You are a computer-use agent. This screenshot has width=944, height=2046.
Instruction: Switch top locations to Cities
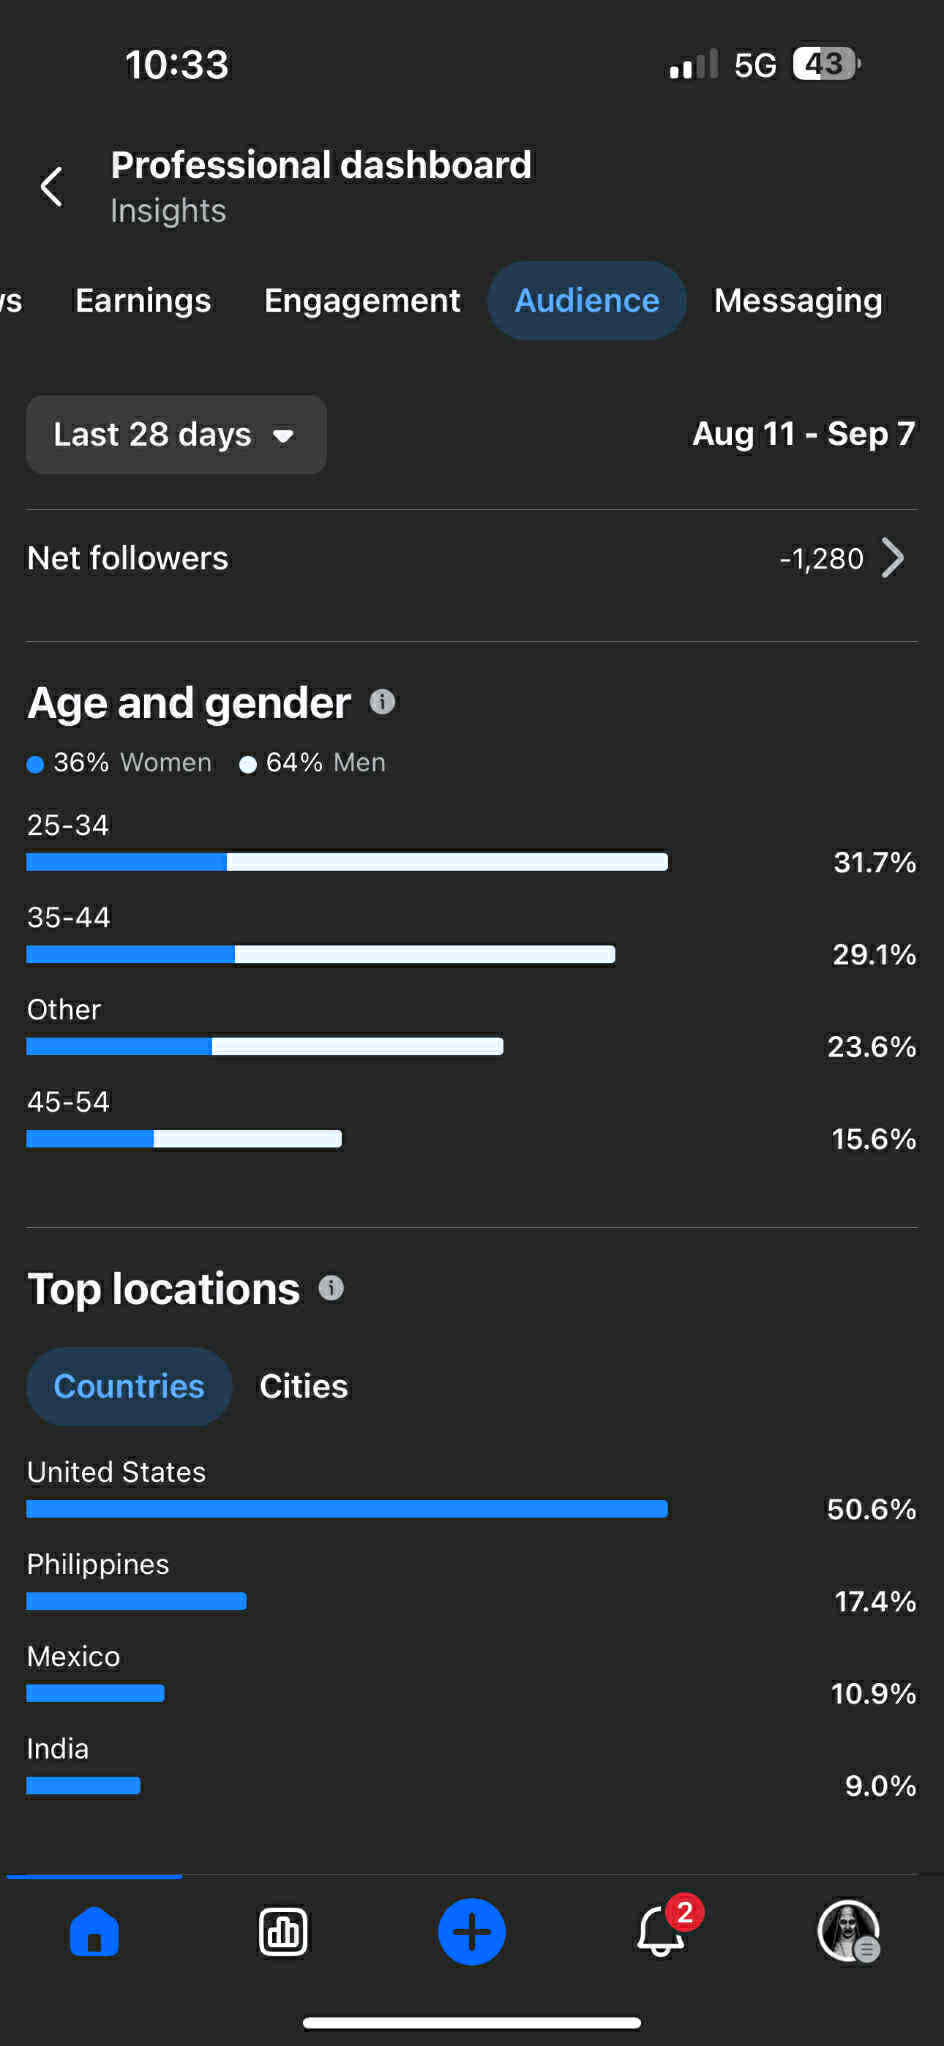304,1386
